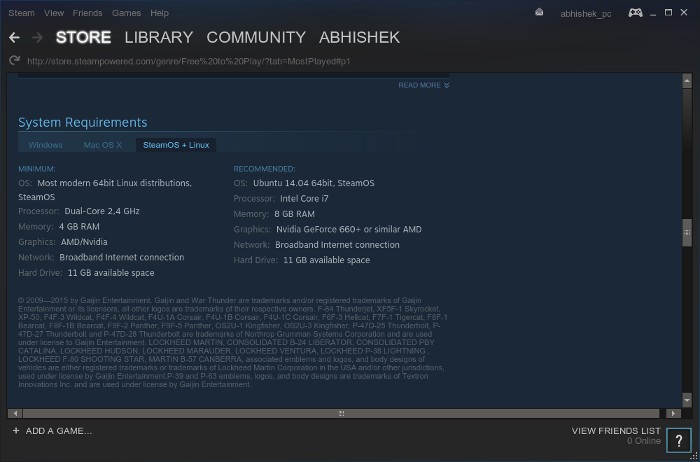Click the text 4 GB RAM

79,227
